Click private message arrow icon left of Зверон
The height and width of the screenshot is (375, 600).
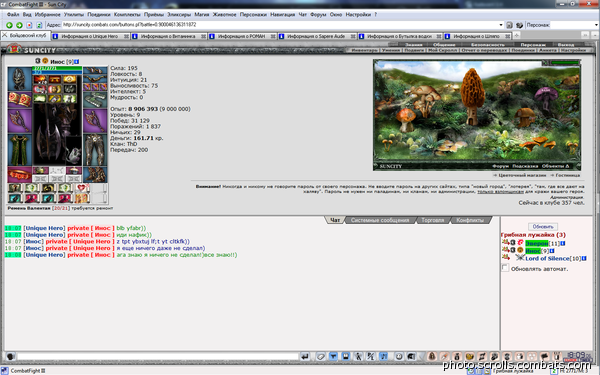[505, 242]
